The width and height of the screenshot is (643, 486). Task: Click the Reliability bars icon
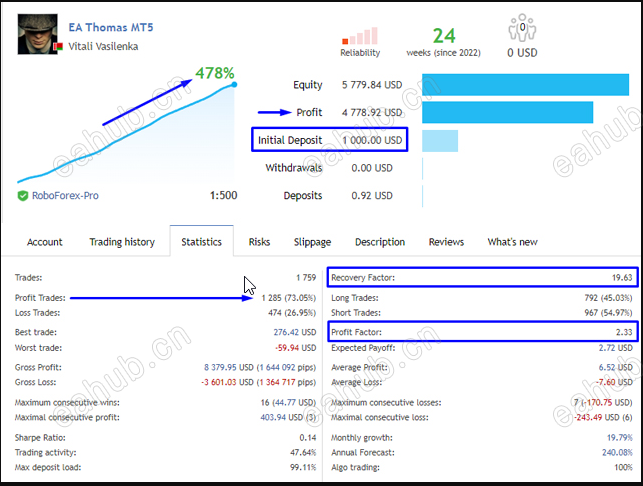360,36
